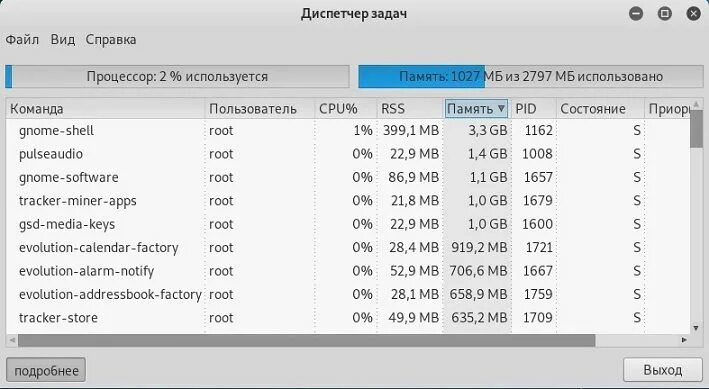Click the vertical scrollbar up arrow
This screenshot has height=389, width=709.
[697, 104]
